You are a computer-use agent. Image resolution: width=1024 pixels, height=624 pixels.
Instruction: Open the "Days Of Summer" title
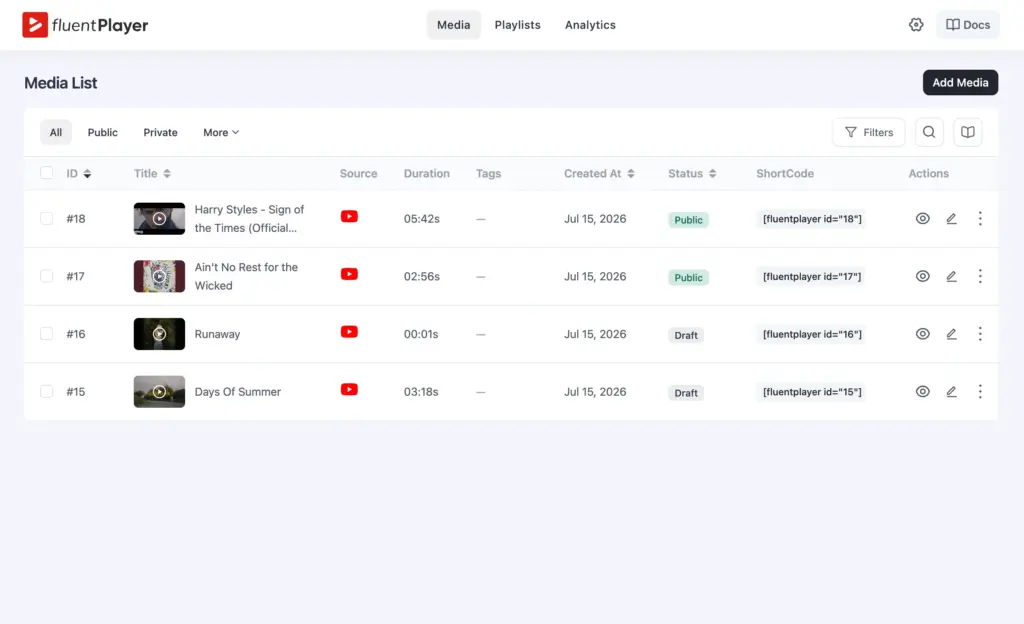238,392
